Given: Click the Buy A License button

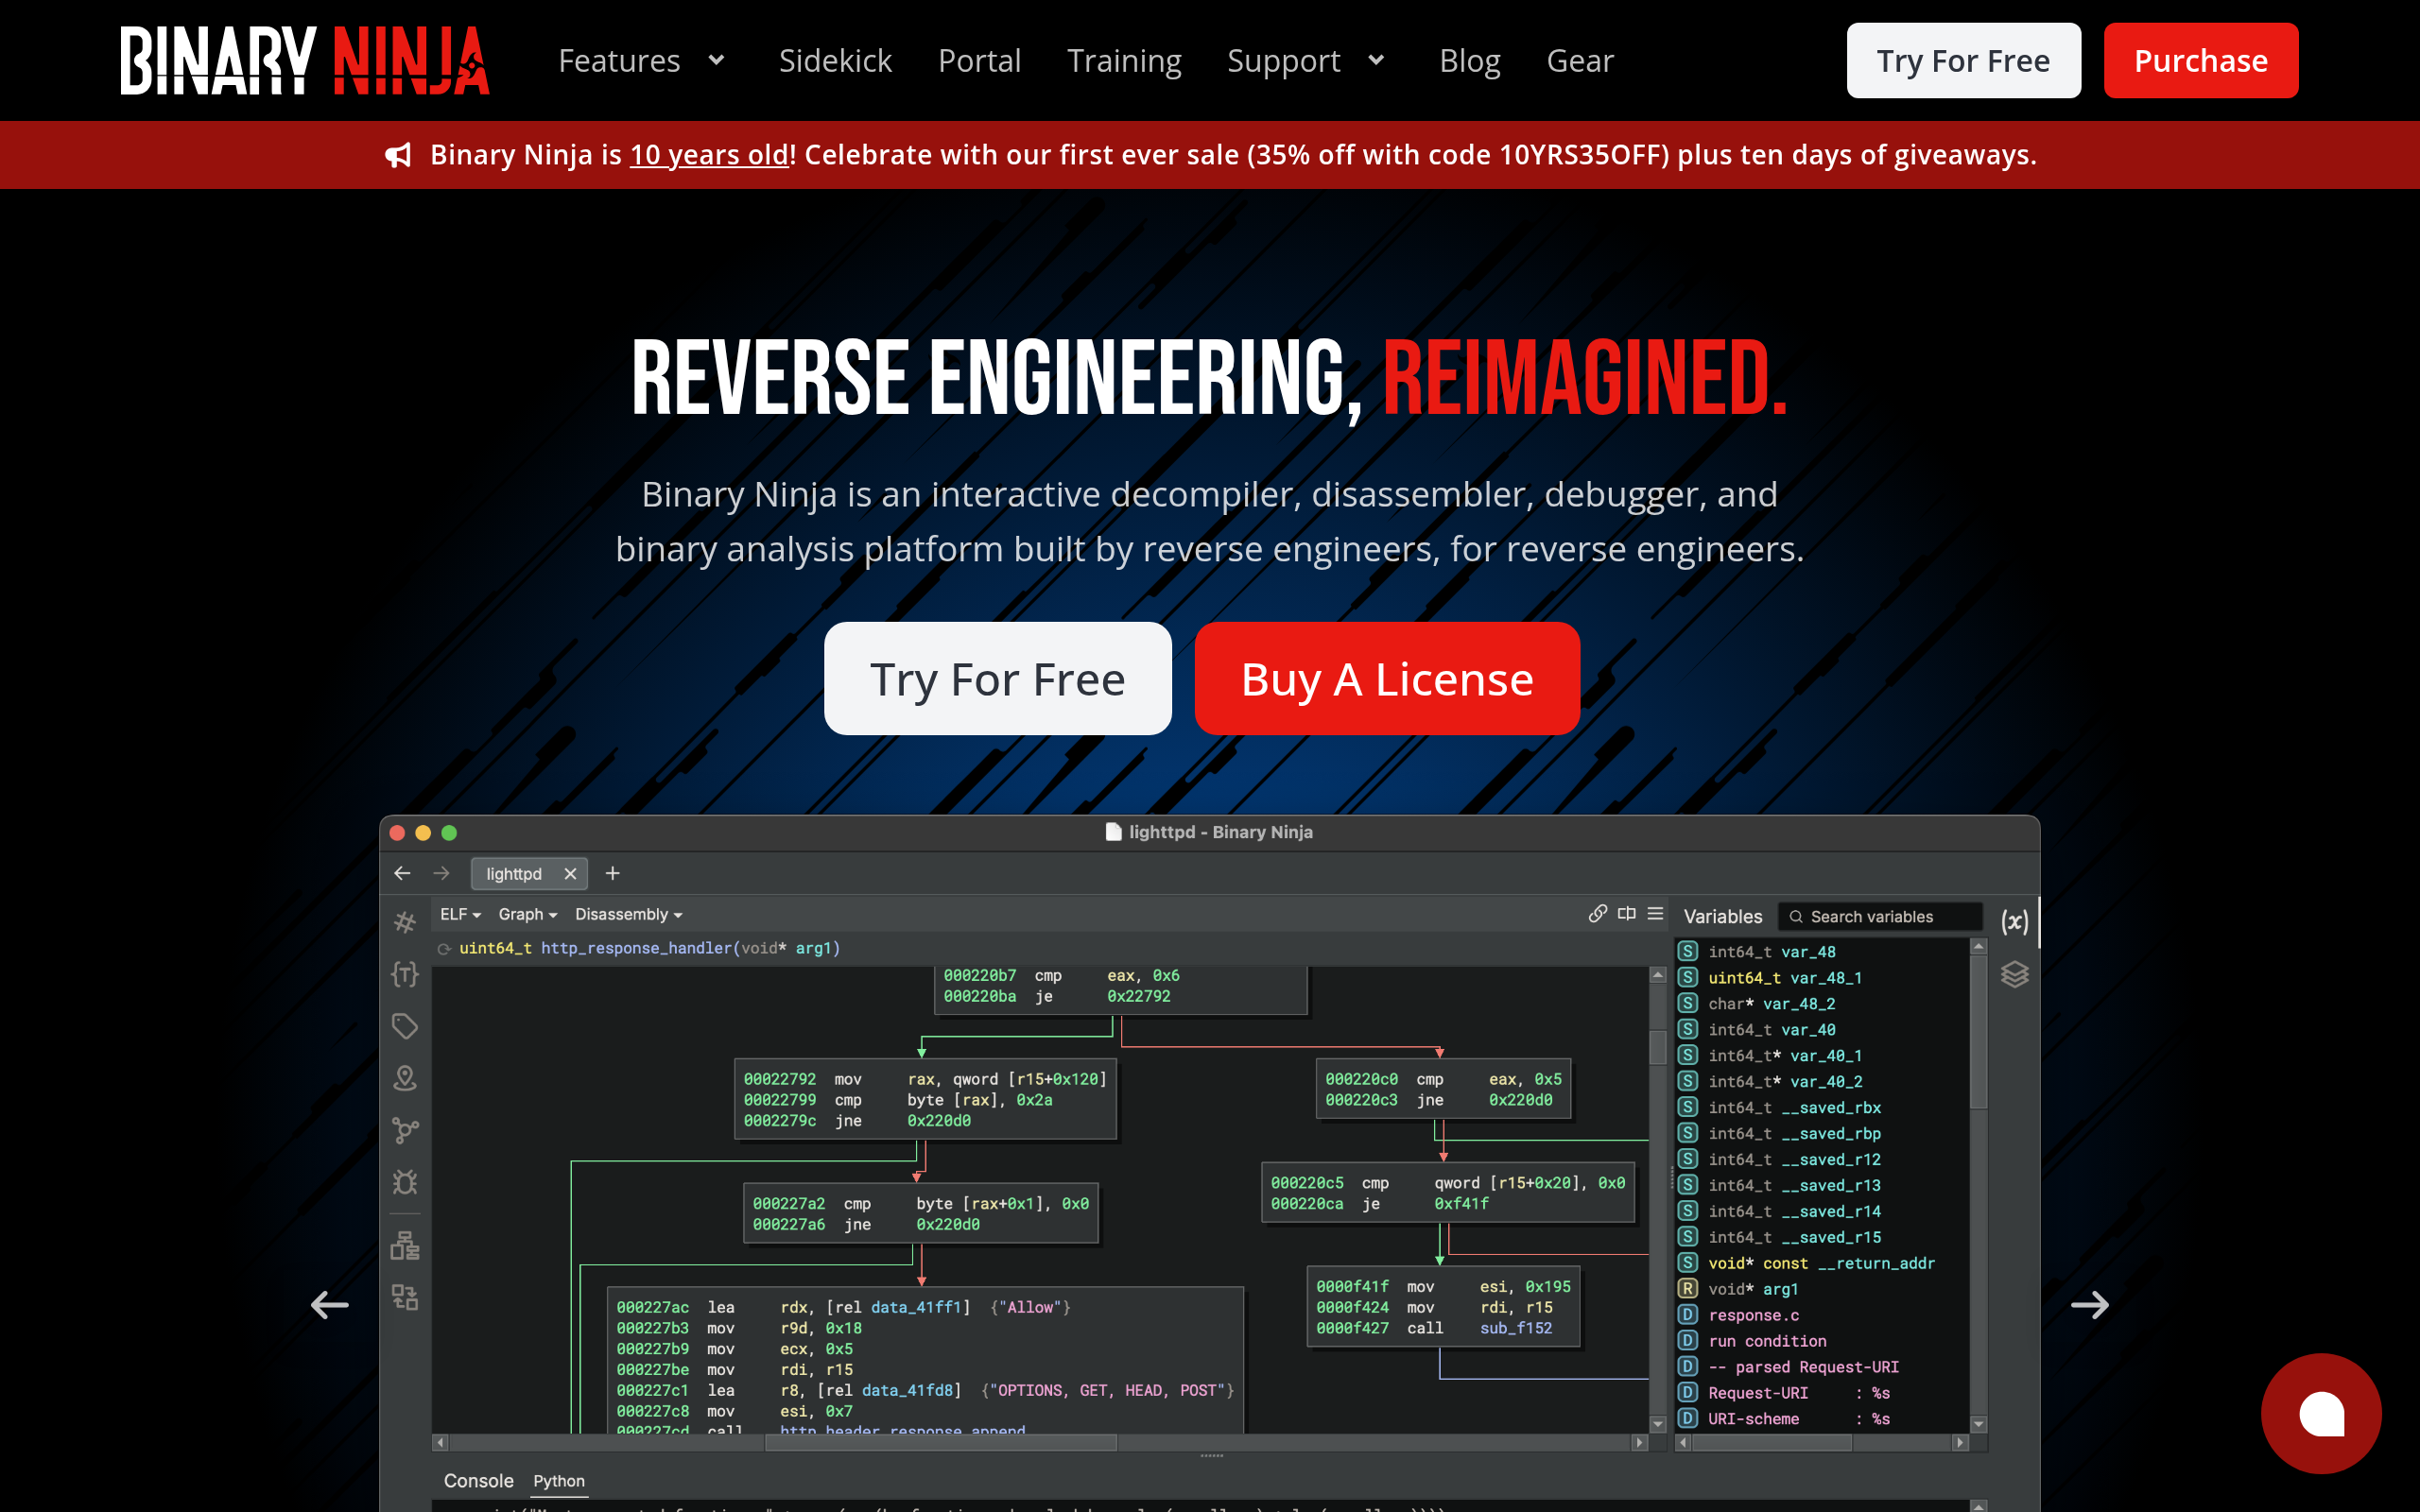Looking at the screenshot, I should [1387, 679].
